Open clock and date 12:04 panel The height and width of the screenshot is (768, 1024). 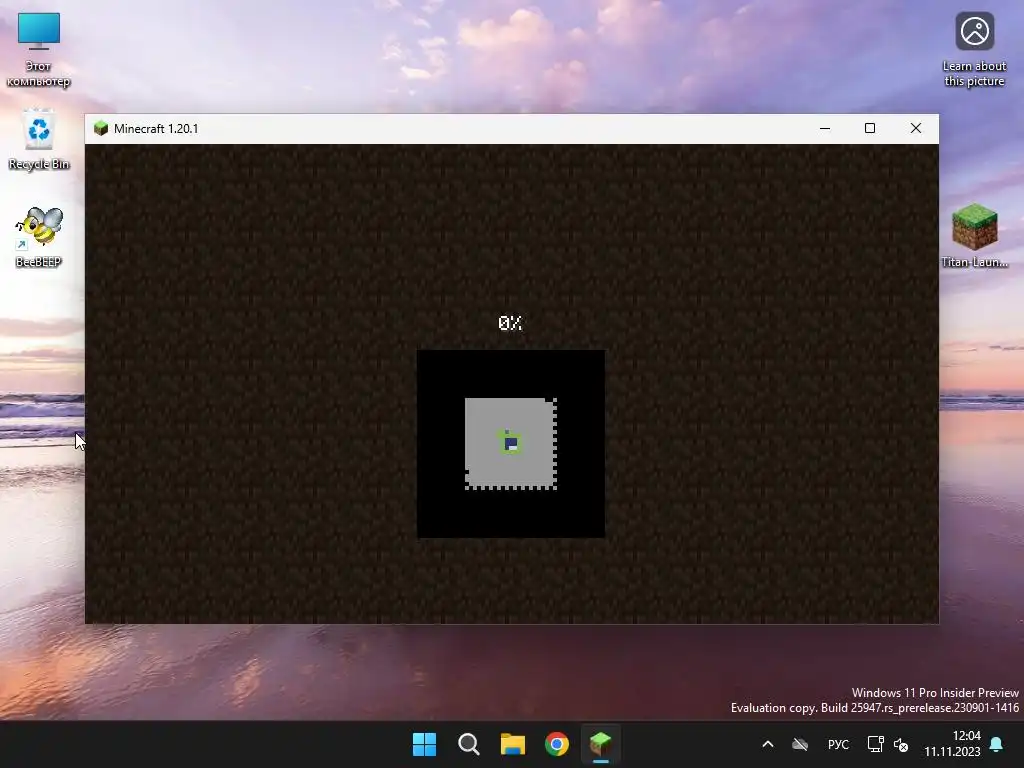(x=952, y=744)
